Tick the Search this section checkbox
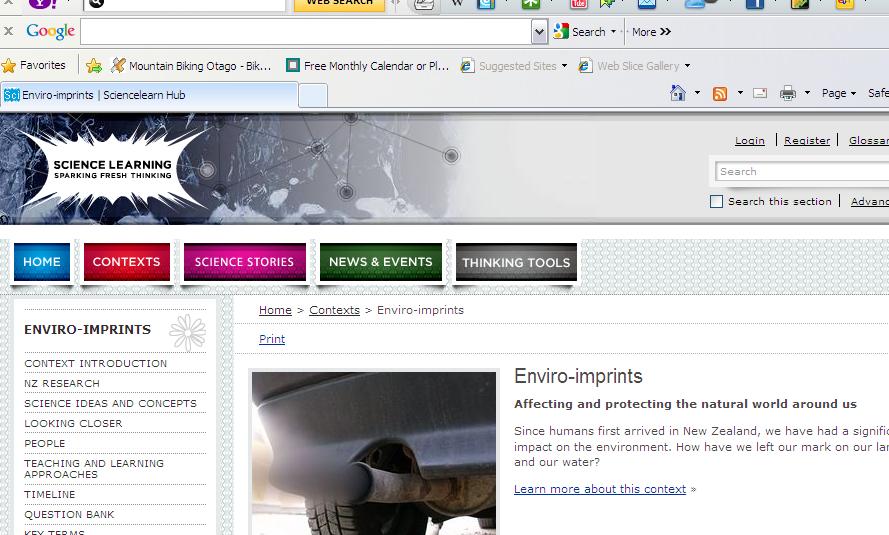The width and height of the screenshot is (889, 535). tap(716, 201)
